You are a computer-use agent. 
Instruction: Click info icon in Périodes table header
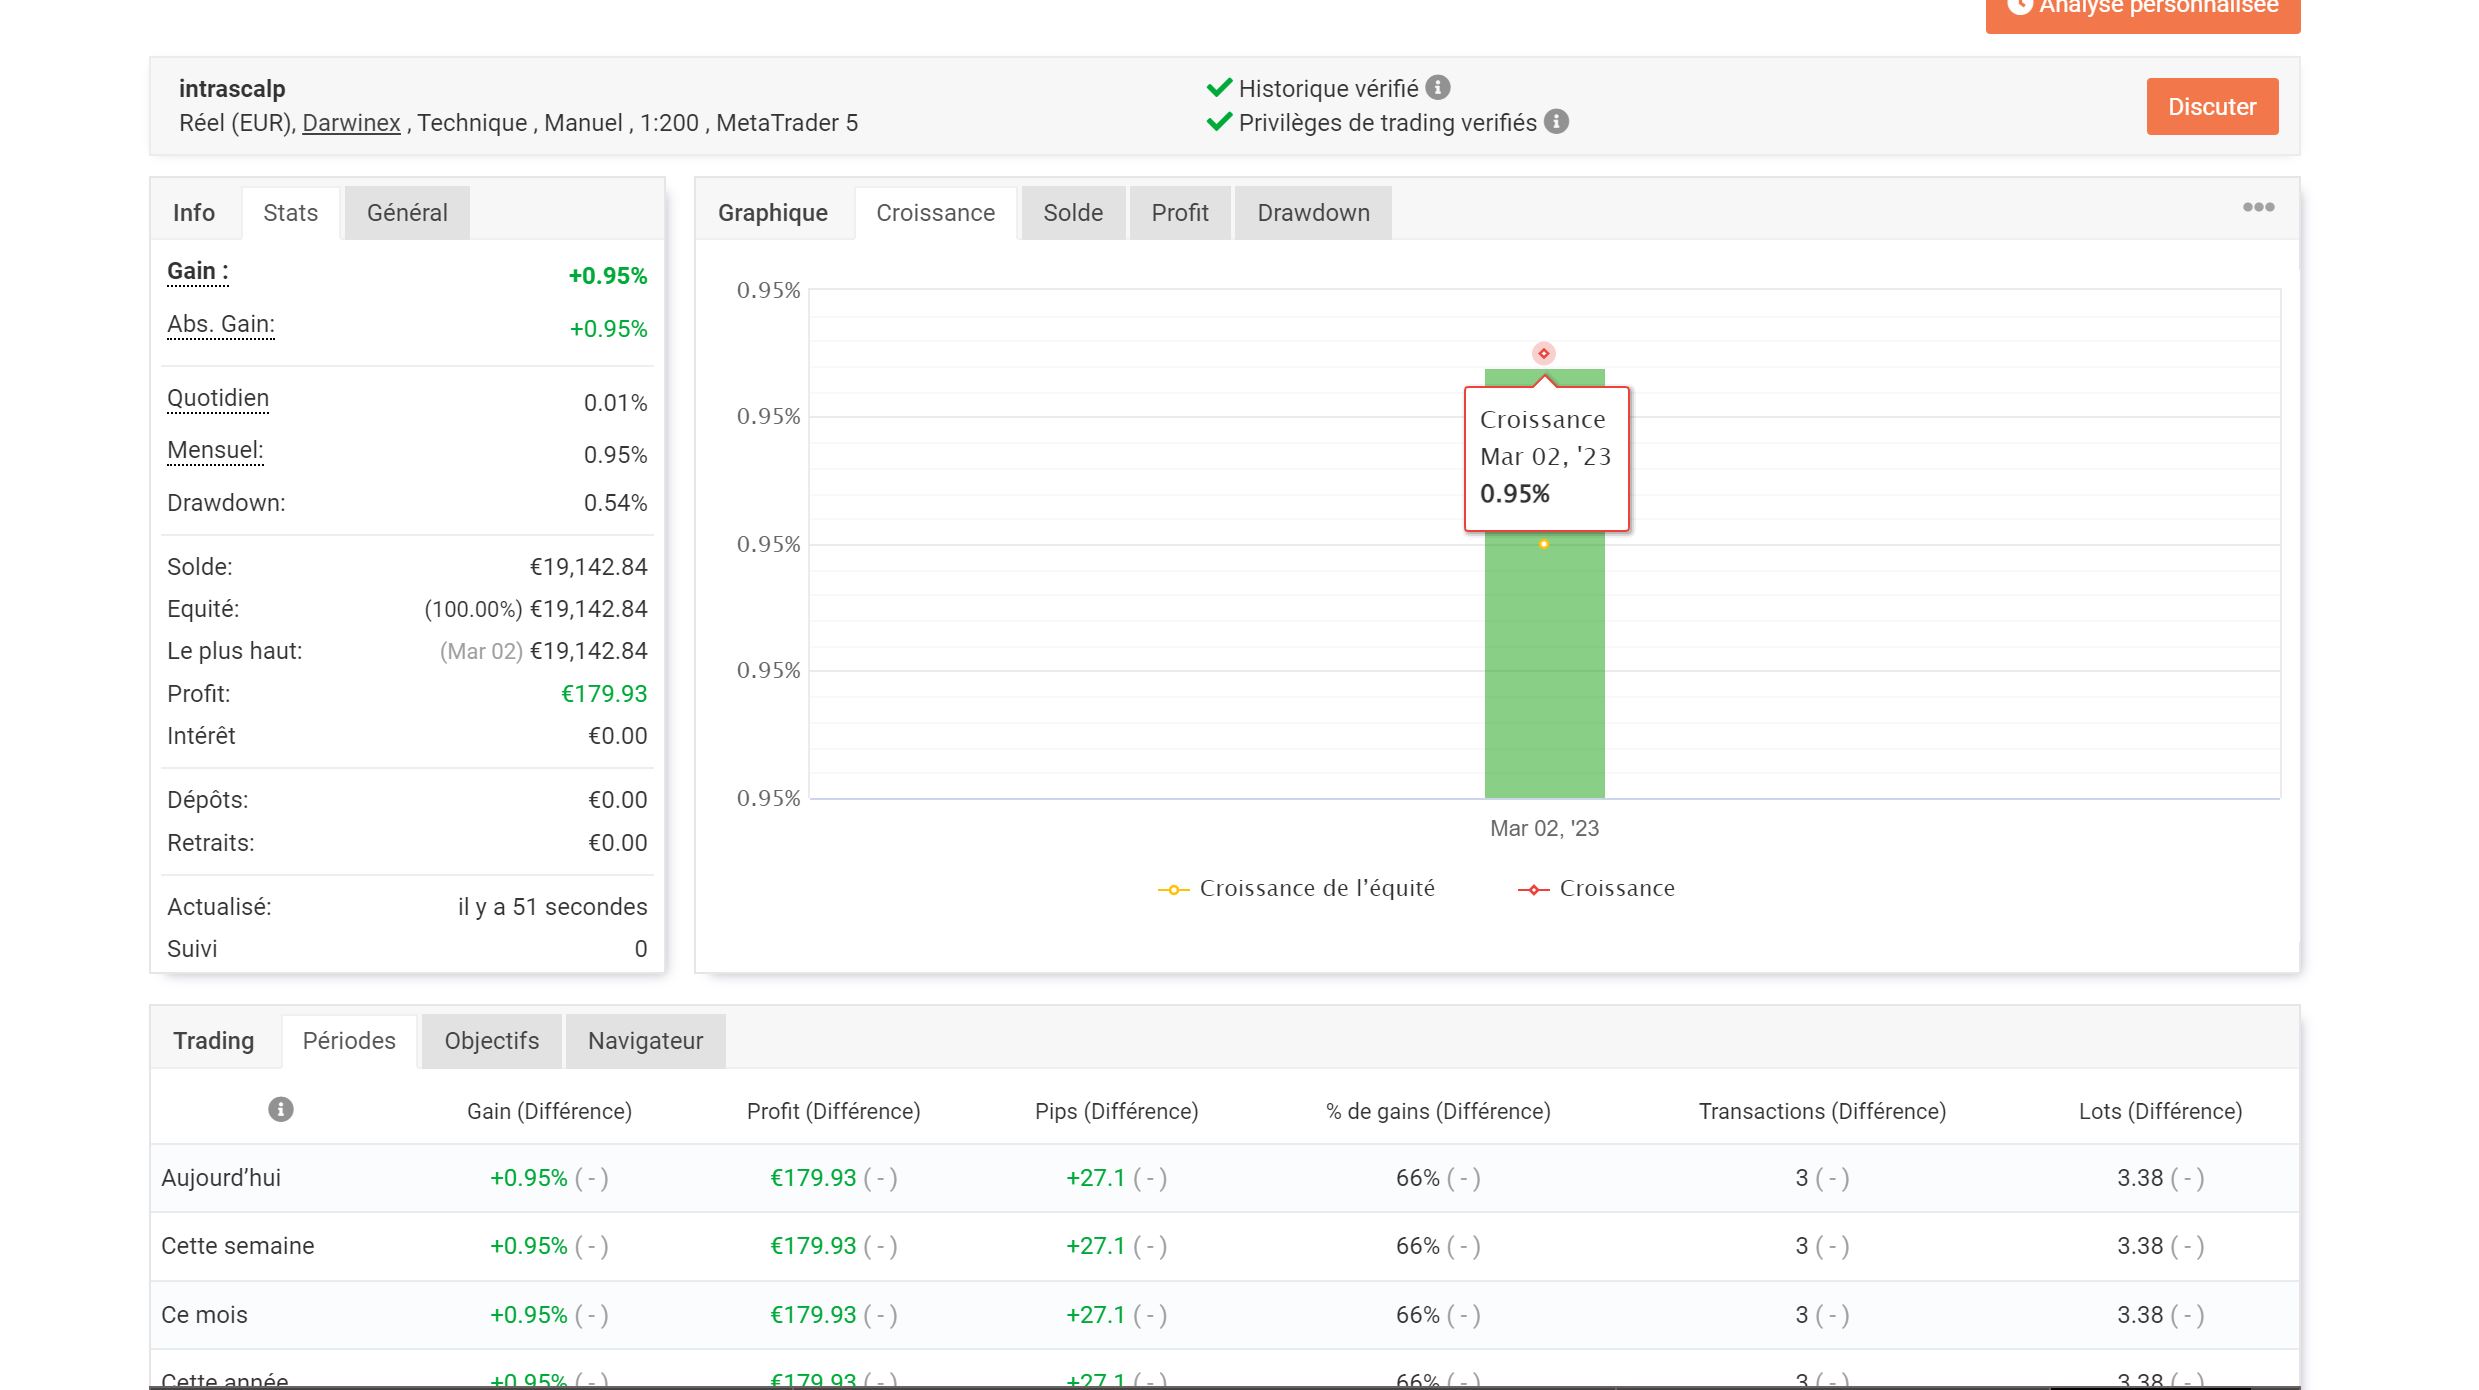click(281, 1110)
